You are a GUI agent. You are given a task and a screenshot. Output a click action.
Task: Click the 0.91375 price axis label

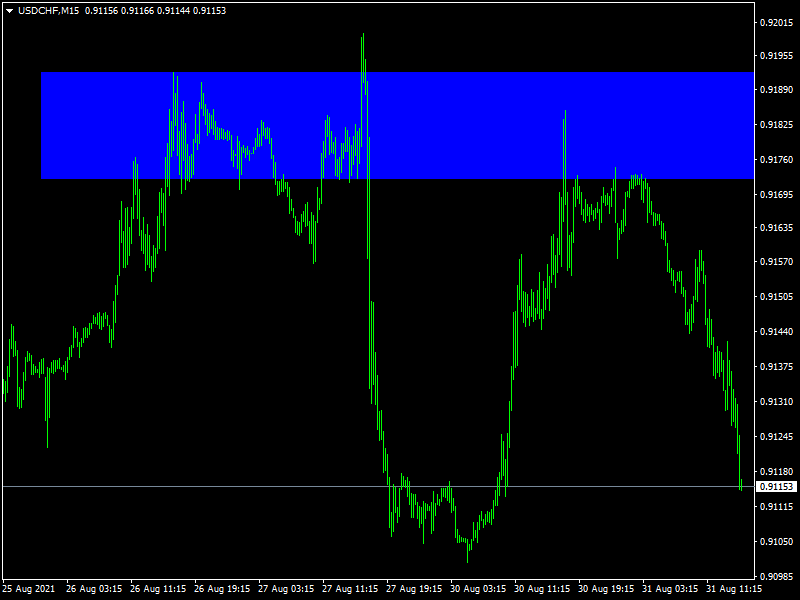tap(777, 366)
